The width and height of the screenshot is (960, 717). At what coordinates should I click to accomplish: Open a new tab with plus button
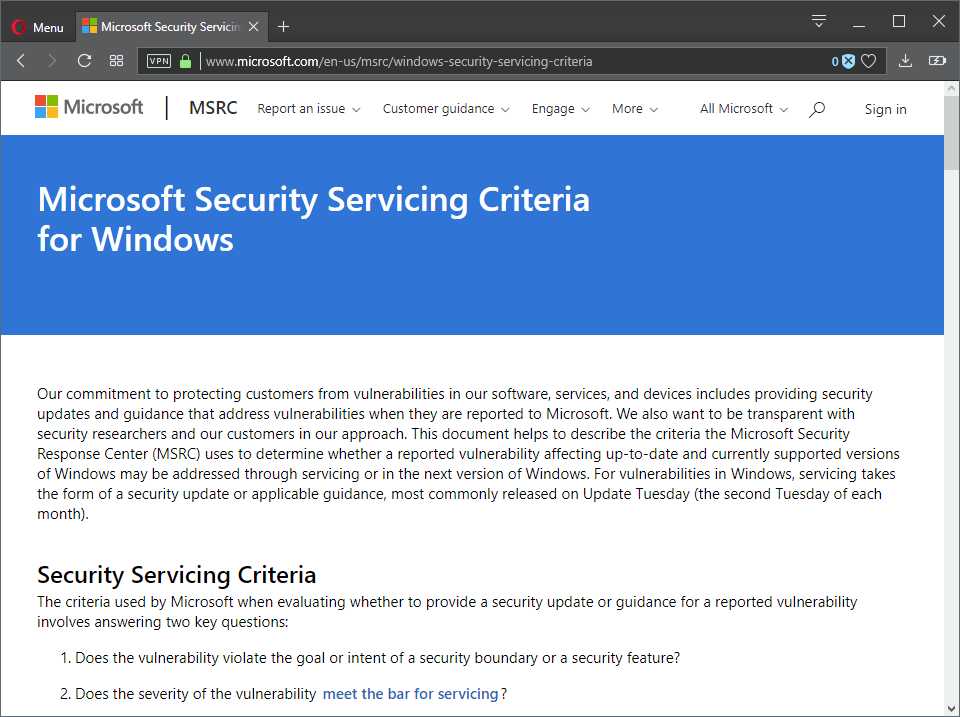point(283,27)
